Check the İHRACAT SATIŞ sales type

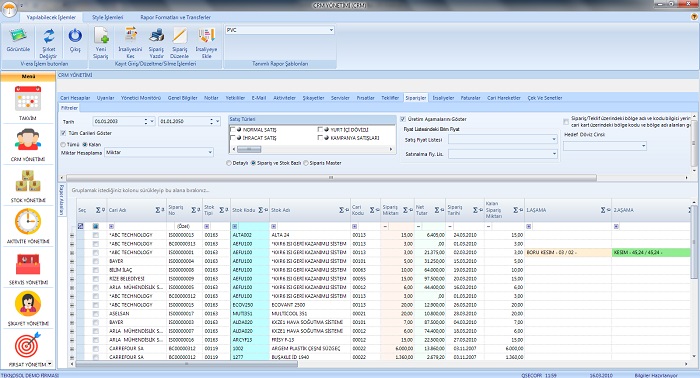click(x=233, y=138)
